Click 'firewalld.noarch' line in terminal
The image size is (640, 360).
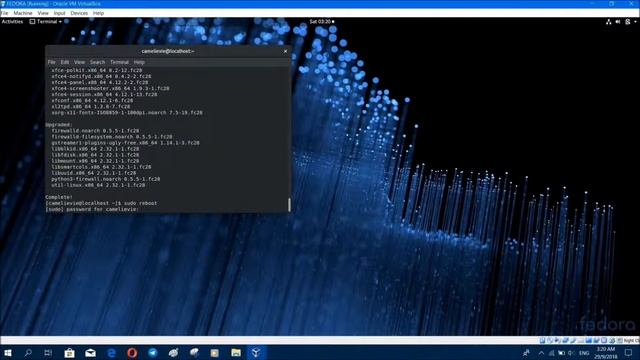[x=95, y=131]
